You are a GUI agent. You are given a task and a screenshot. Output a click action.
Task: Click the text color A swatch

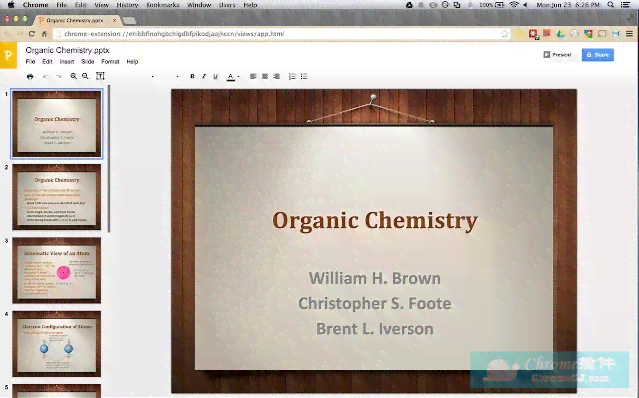coord(231,77)
